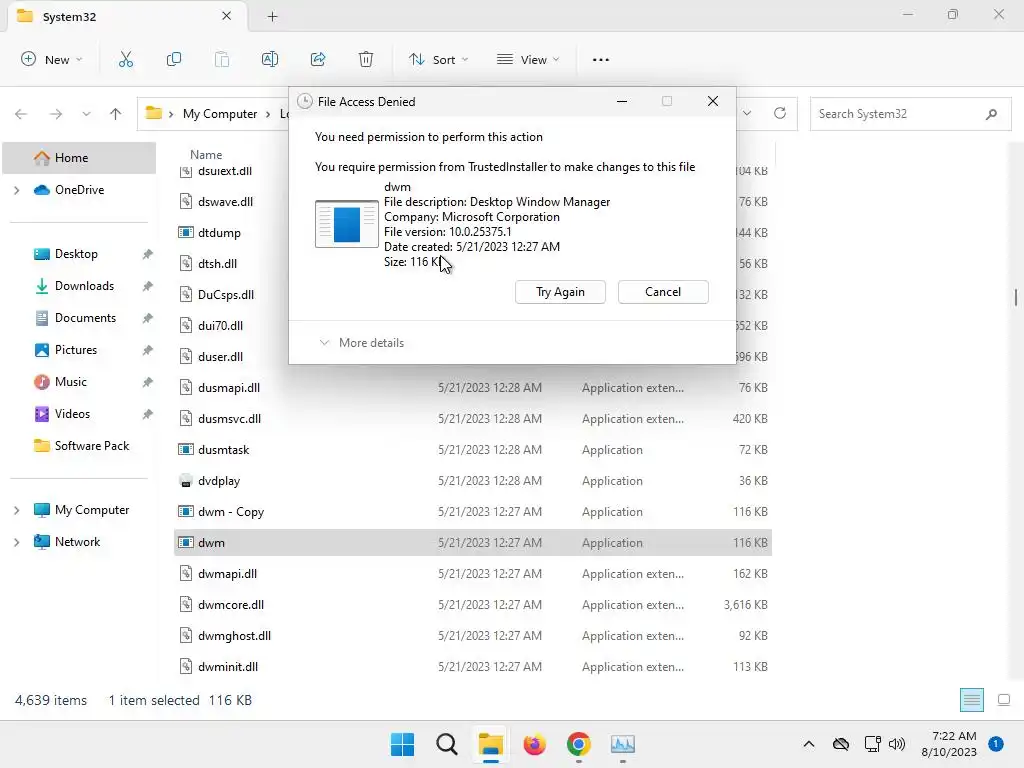Image resolution: width=1024 pixels, height=768 pixels.
Task: Expand My Computer tree node
Action: point(16,510)
